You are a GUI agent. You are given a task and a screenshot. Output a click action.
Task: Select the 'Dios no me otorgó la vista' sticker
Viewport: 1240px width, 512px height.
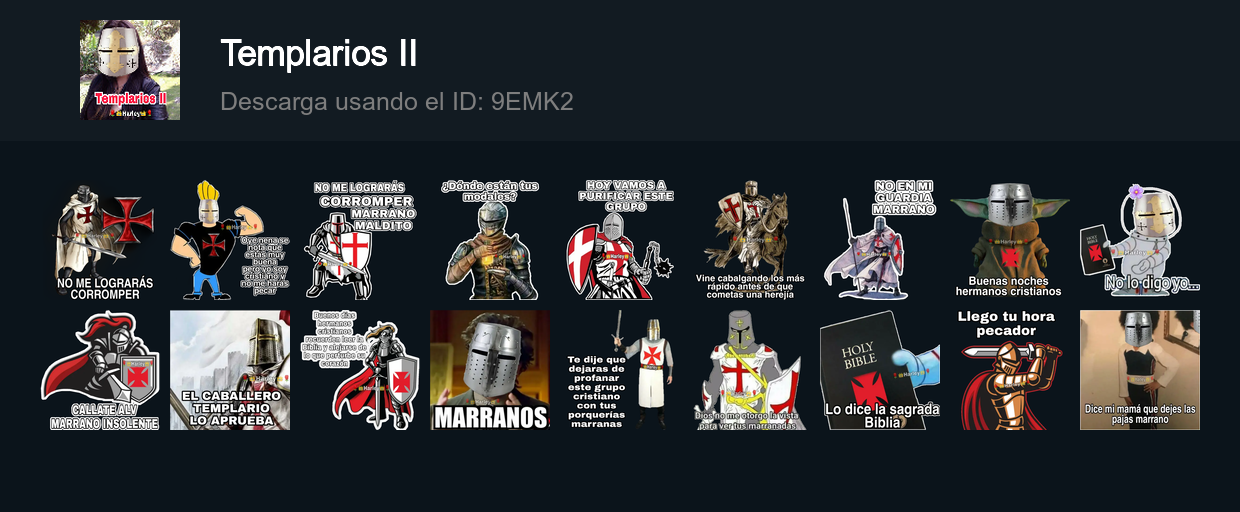750,370
